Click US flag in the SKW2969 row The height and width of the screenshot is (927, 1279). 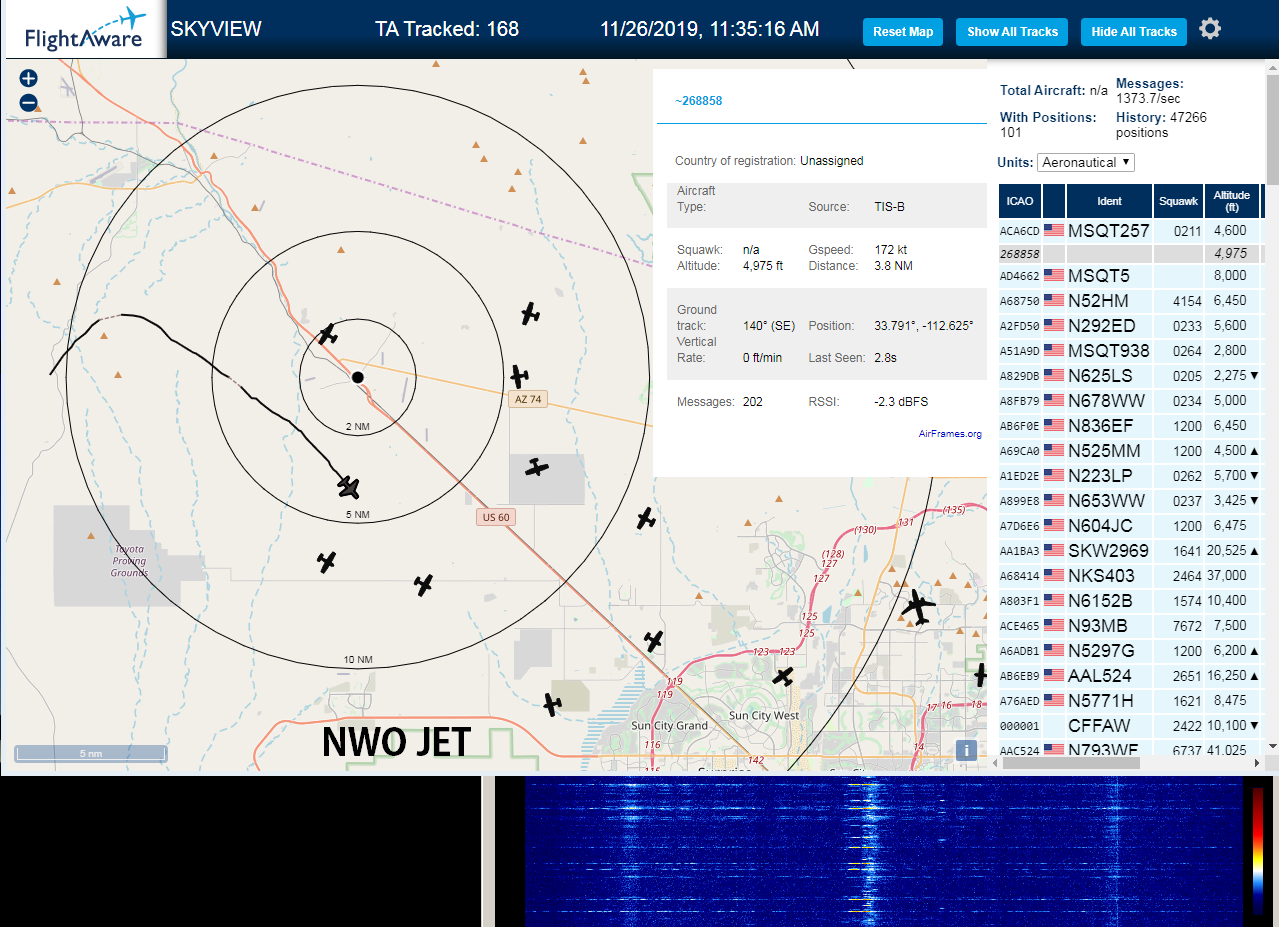(1054, 551)
